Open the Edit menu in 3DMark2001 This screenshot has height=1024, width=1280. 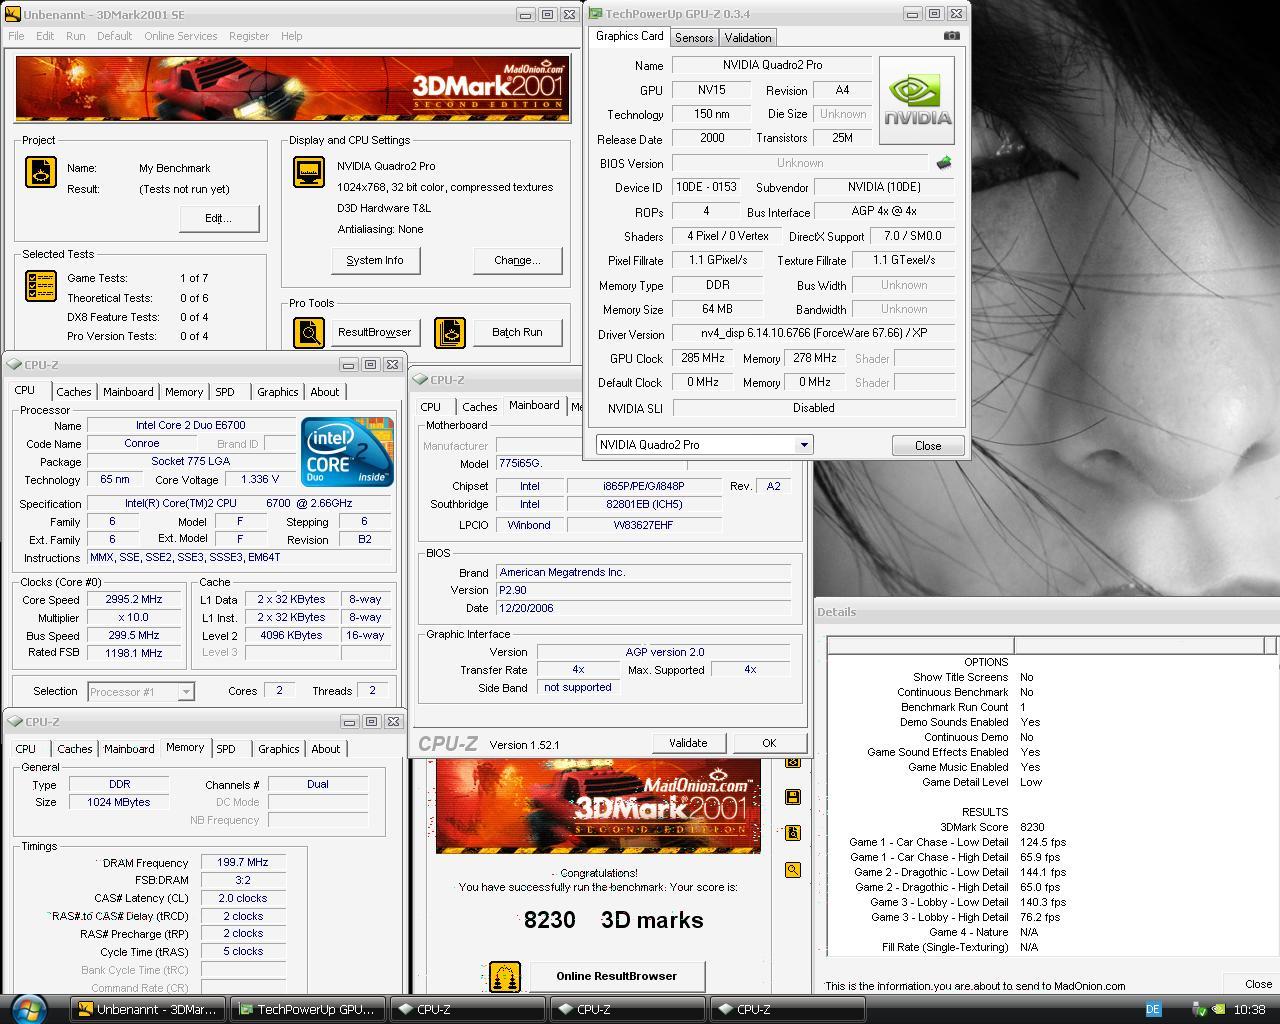point(45,36)
